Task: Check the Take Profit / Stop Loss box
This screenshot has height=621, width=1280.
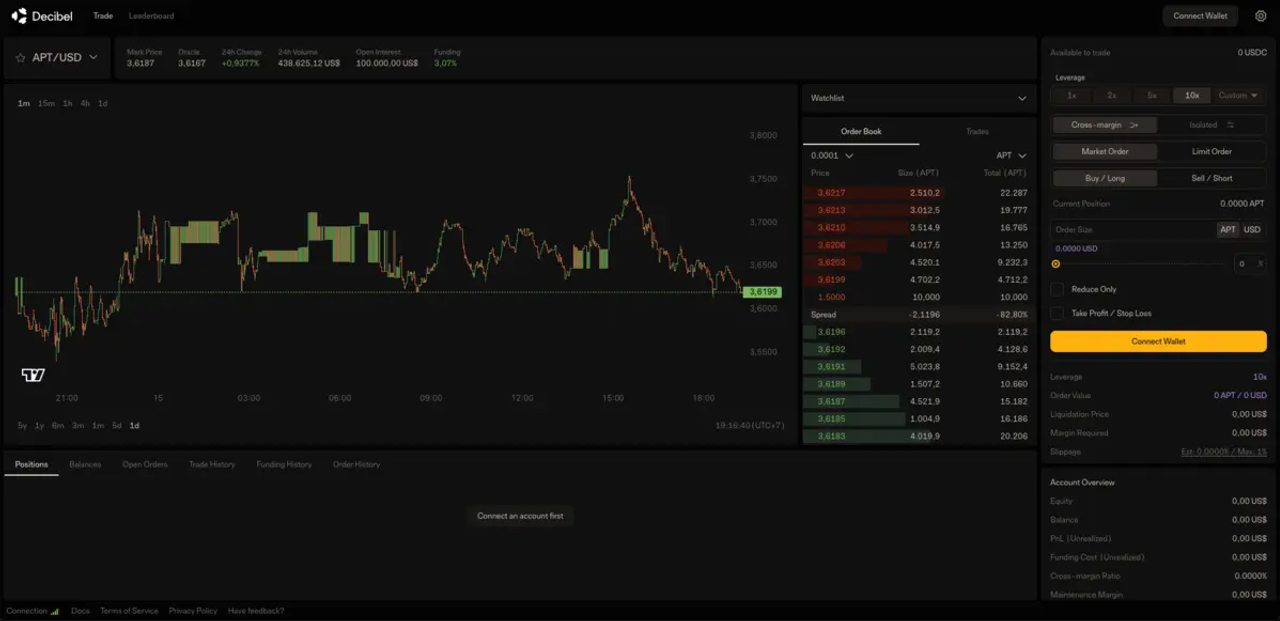Action: coord(1057,313)
